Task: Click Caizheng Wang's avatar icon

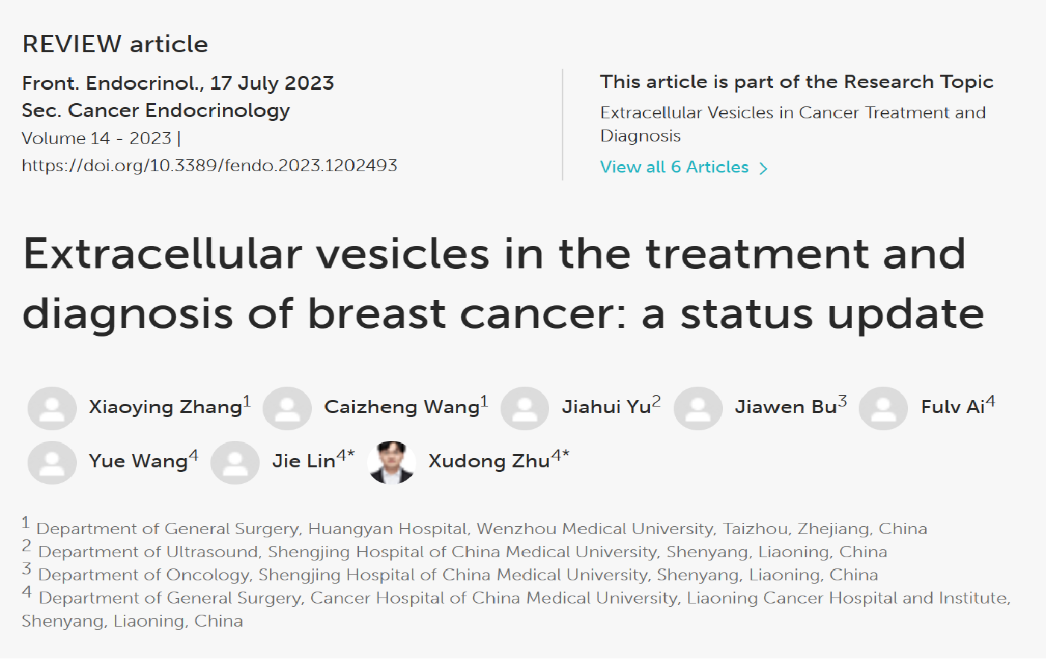Action: (288, 408)
